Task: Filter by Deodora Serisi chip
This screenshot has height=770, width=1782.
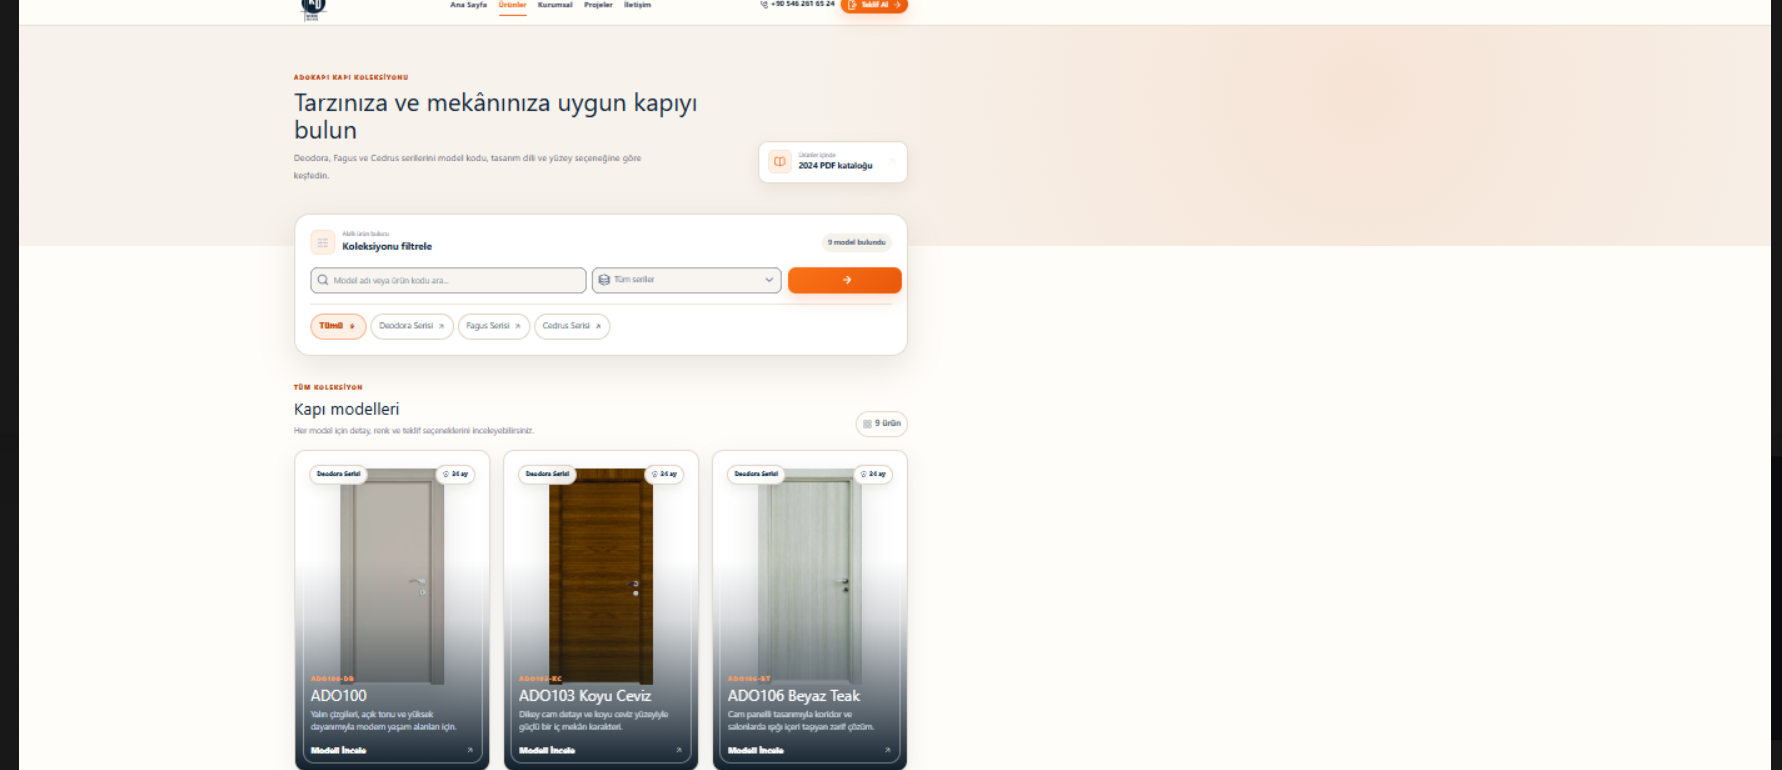Action: coord(412,326)
